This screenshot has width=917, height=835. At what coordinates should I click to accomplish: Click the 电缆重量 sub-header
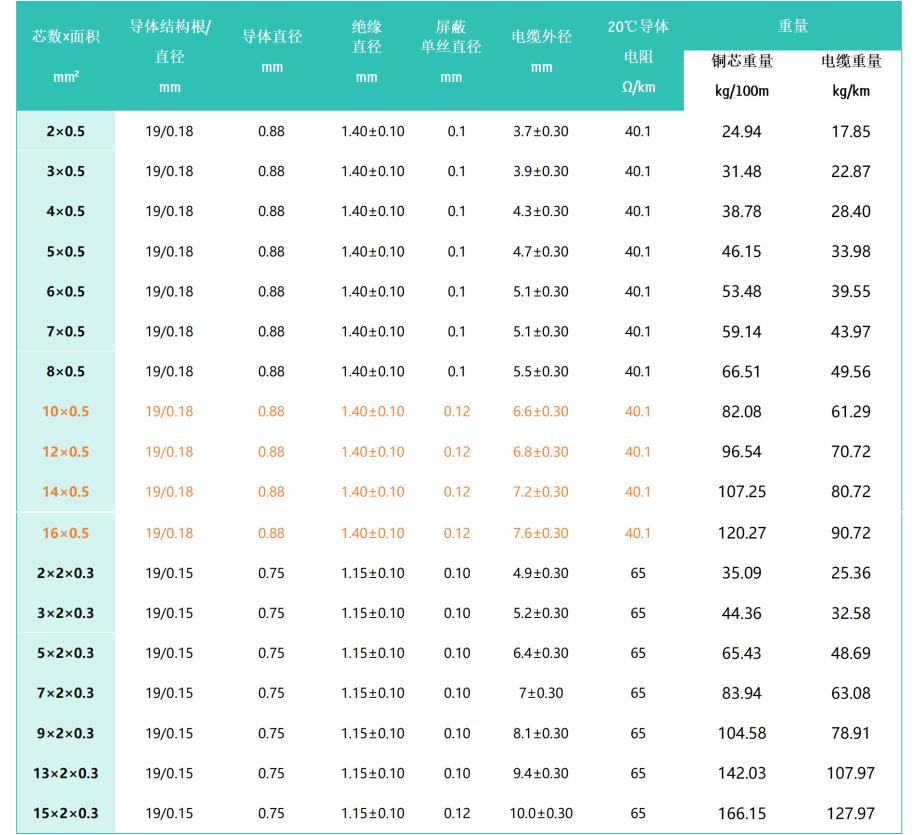(x=851, y=62)
